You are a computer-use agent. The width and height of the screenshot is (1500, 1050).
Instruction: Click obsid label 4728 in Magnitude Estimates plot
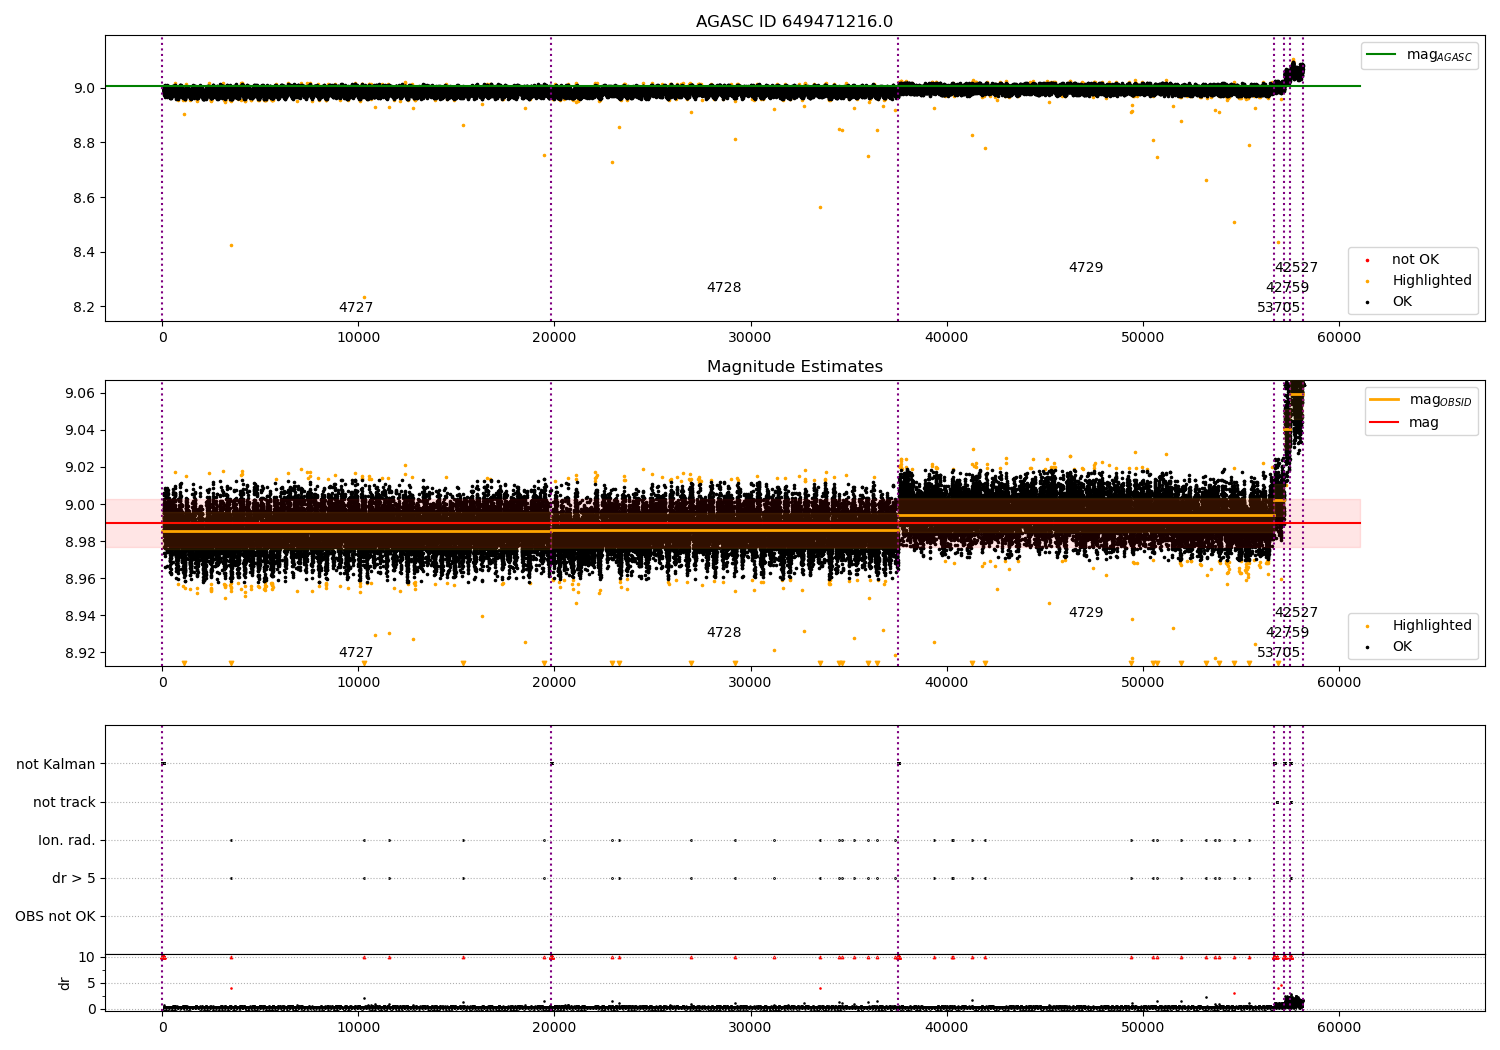[x=724, y=633]
